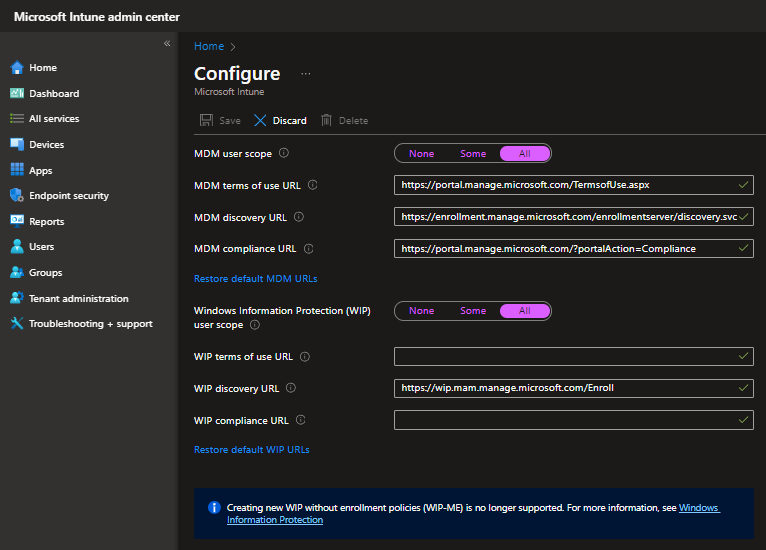Click the Users person icon
The height and width of the screenshot is (550, 766).
pyautogui.click(x=17, y=246)
